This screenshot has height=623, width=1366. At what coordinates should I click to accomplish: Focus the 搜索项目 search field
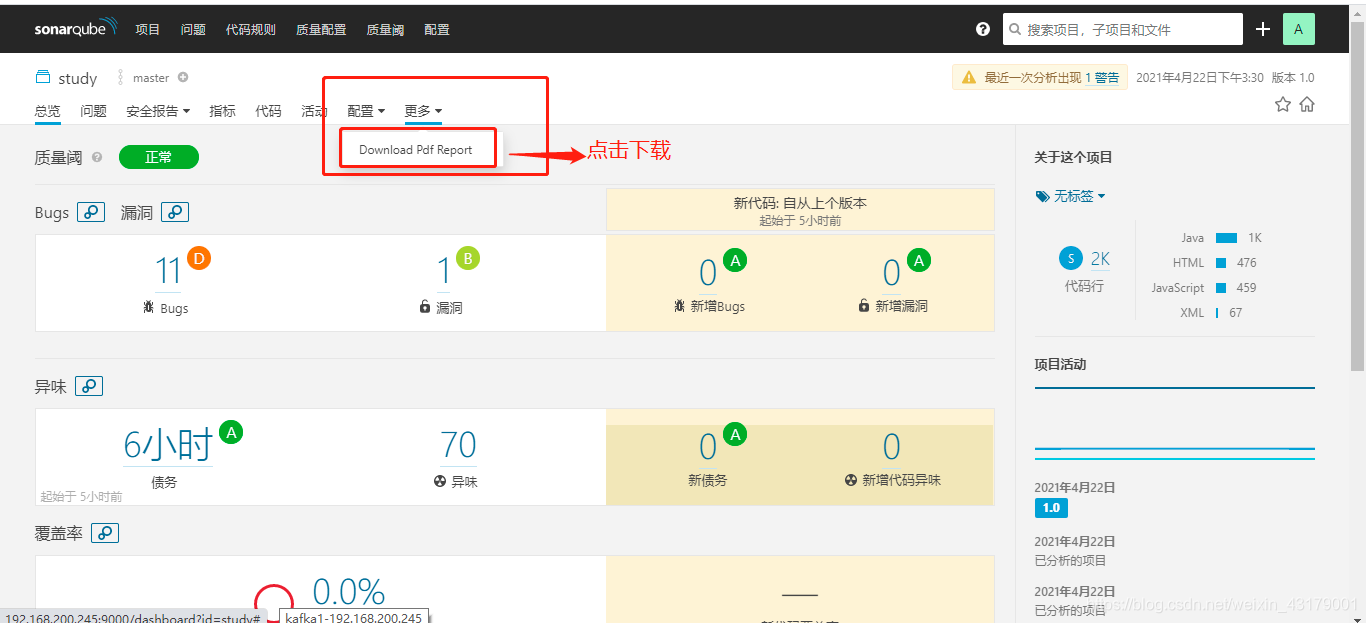point(1123,29)
